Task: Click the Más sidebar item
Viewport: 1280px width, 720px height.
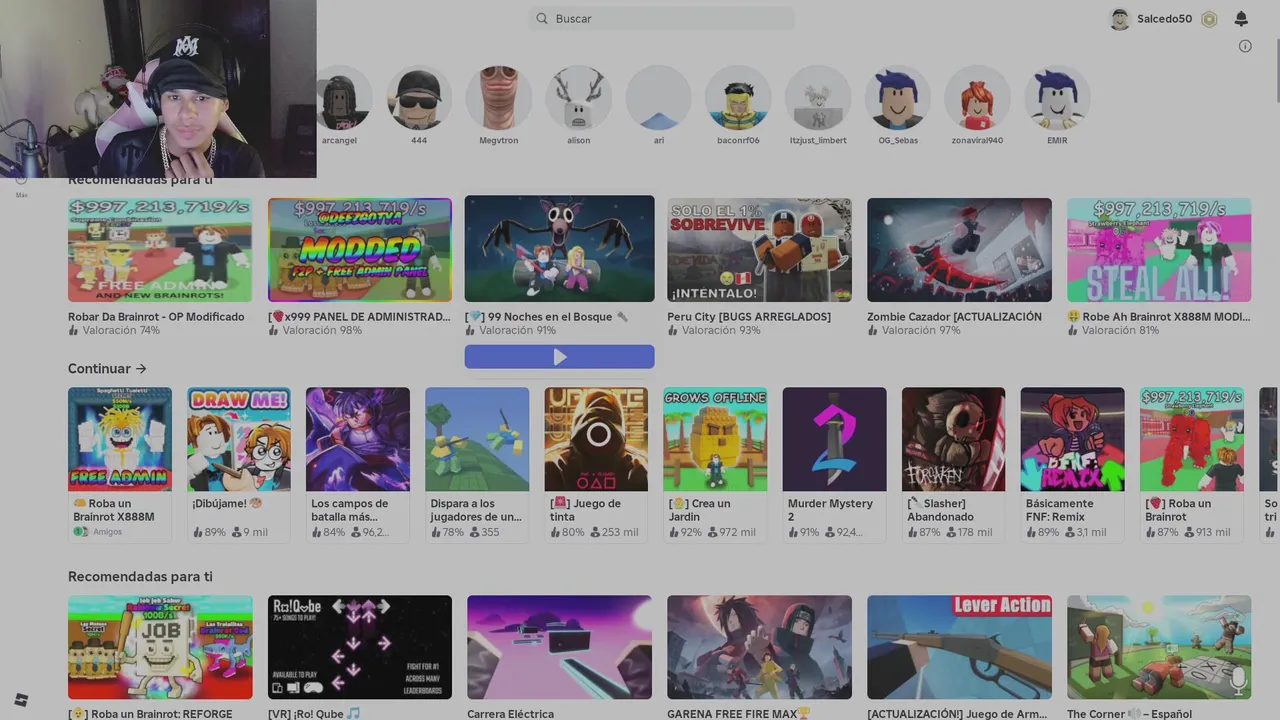Action: coord(21,187)
